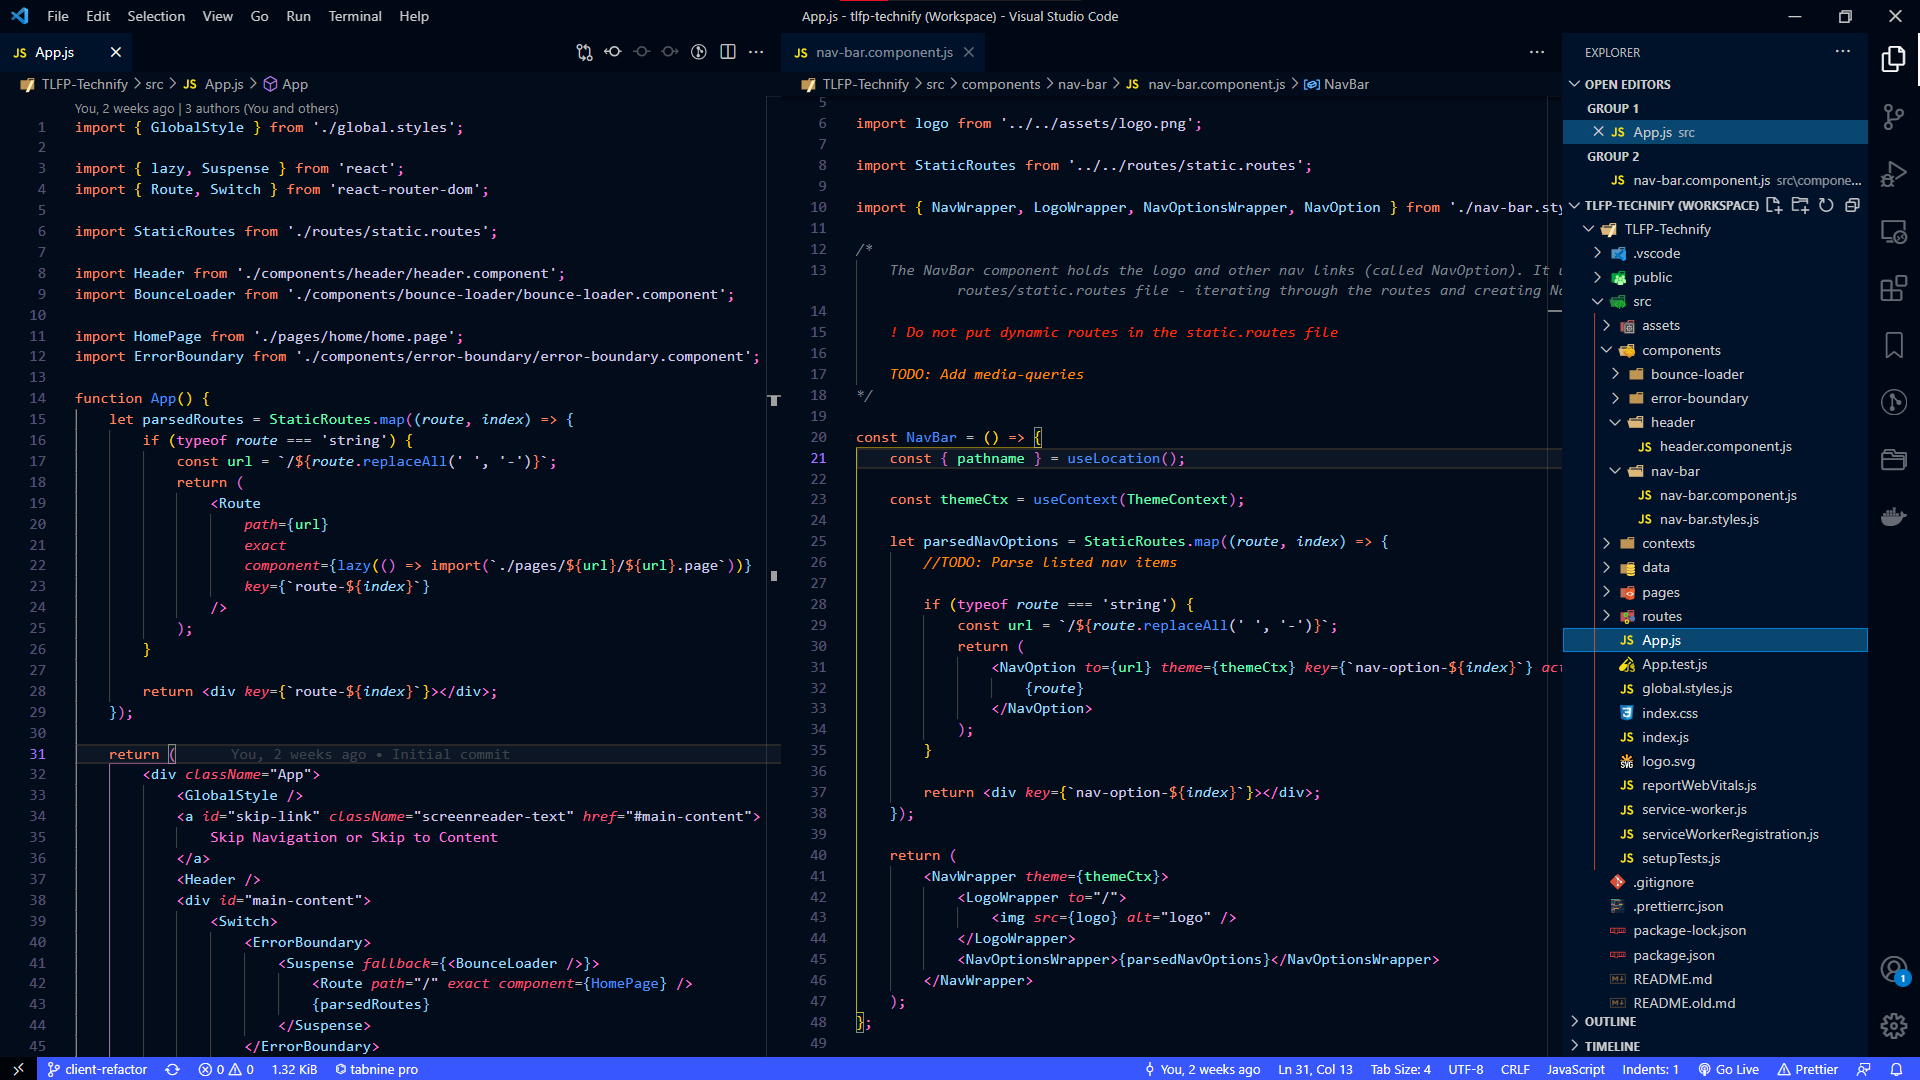
Task: Switch to nav-bar.component.js tab
Action: pyautogui.click(x=883, y=52)
